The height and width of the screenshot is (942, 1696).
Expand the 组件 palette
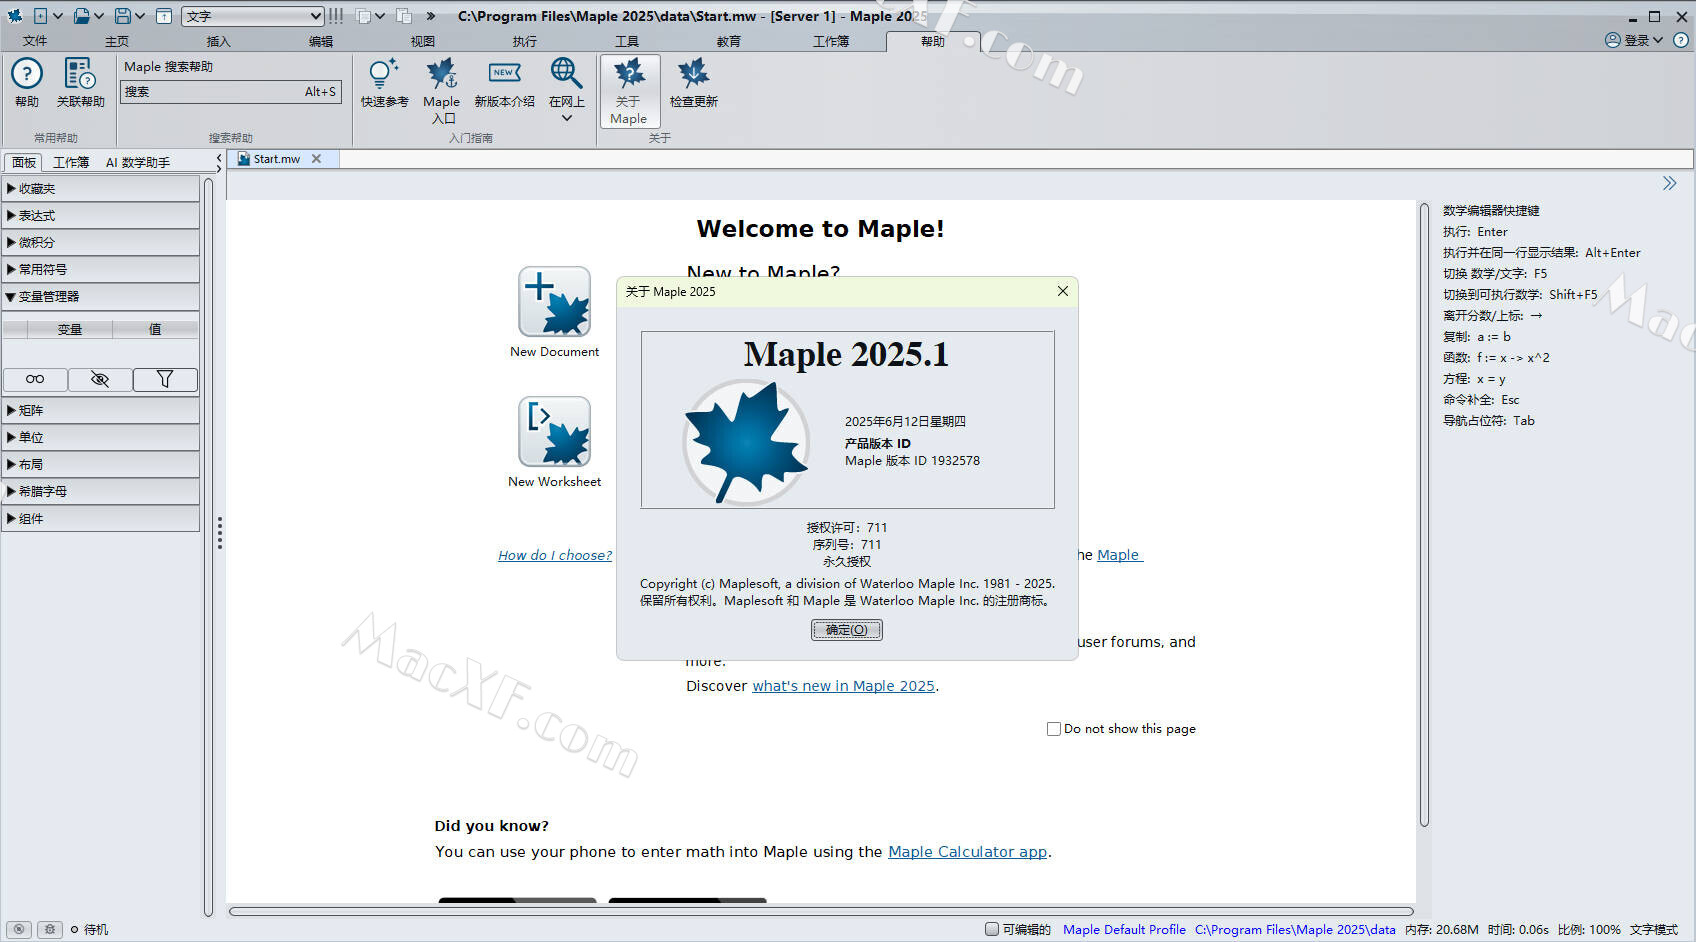coord(101,519)
